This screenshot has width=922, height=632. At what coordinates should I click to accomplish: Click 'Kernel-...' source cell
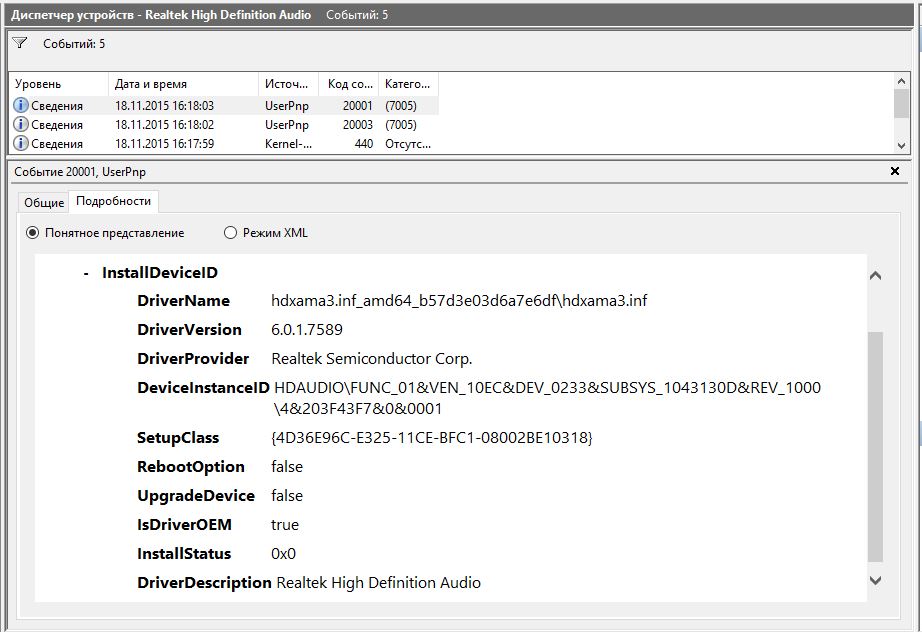288,143
